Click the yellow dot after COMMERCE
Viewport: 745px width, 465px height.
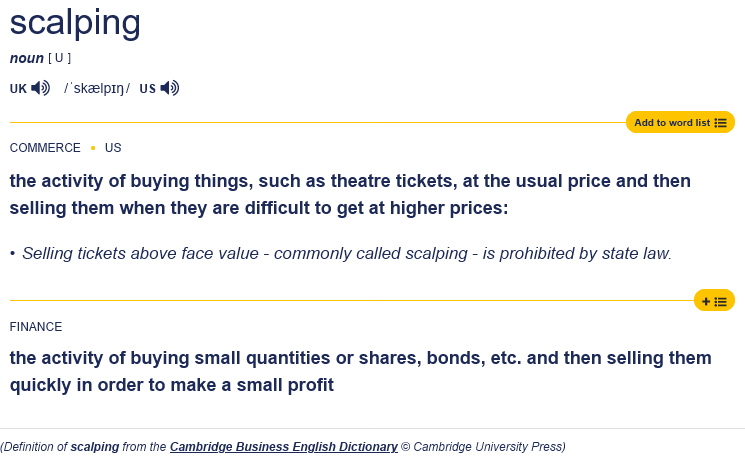pos(93,148)
